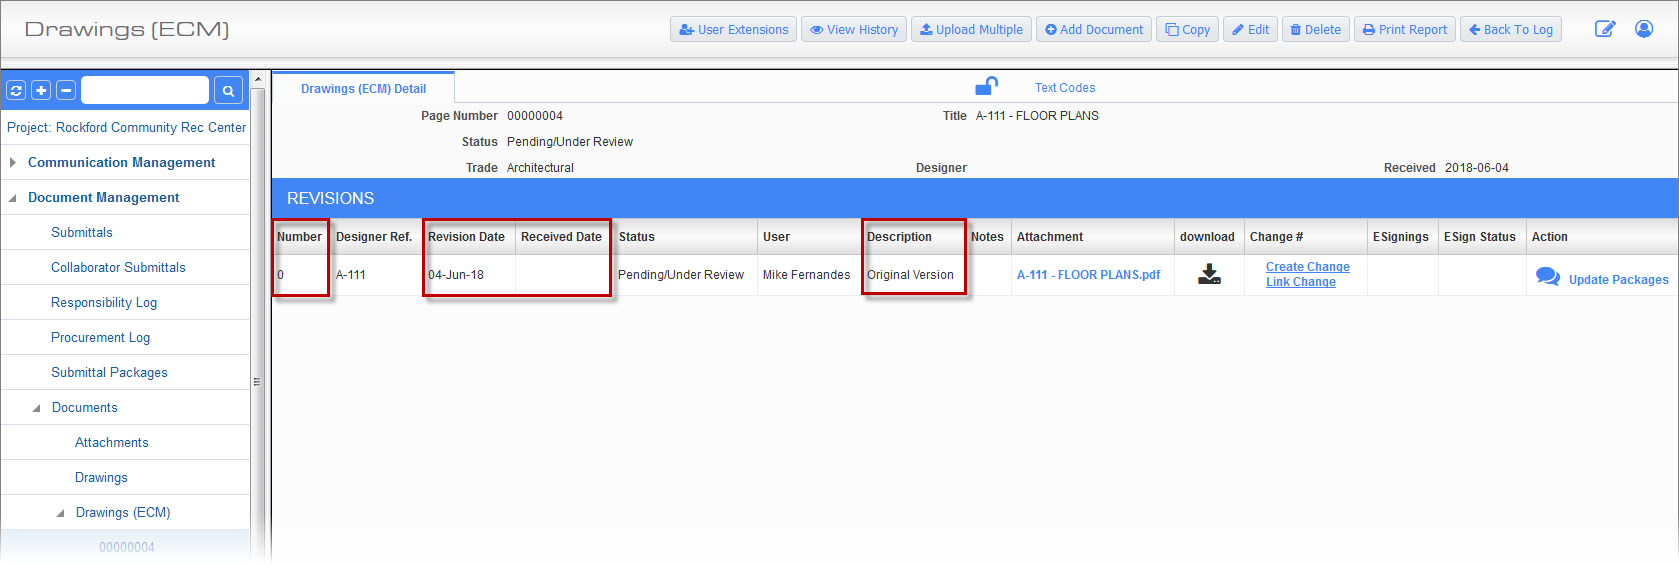Click the sidebar scrollbar up arrow
The image size is (1679, 564).
click(257, 79)
